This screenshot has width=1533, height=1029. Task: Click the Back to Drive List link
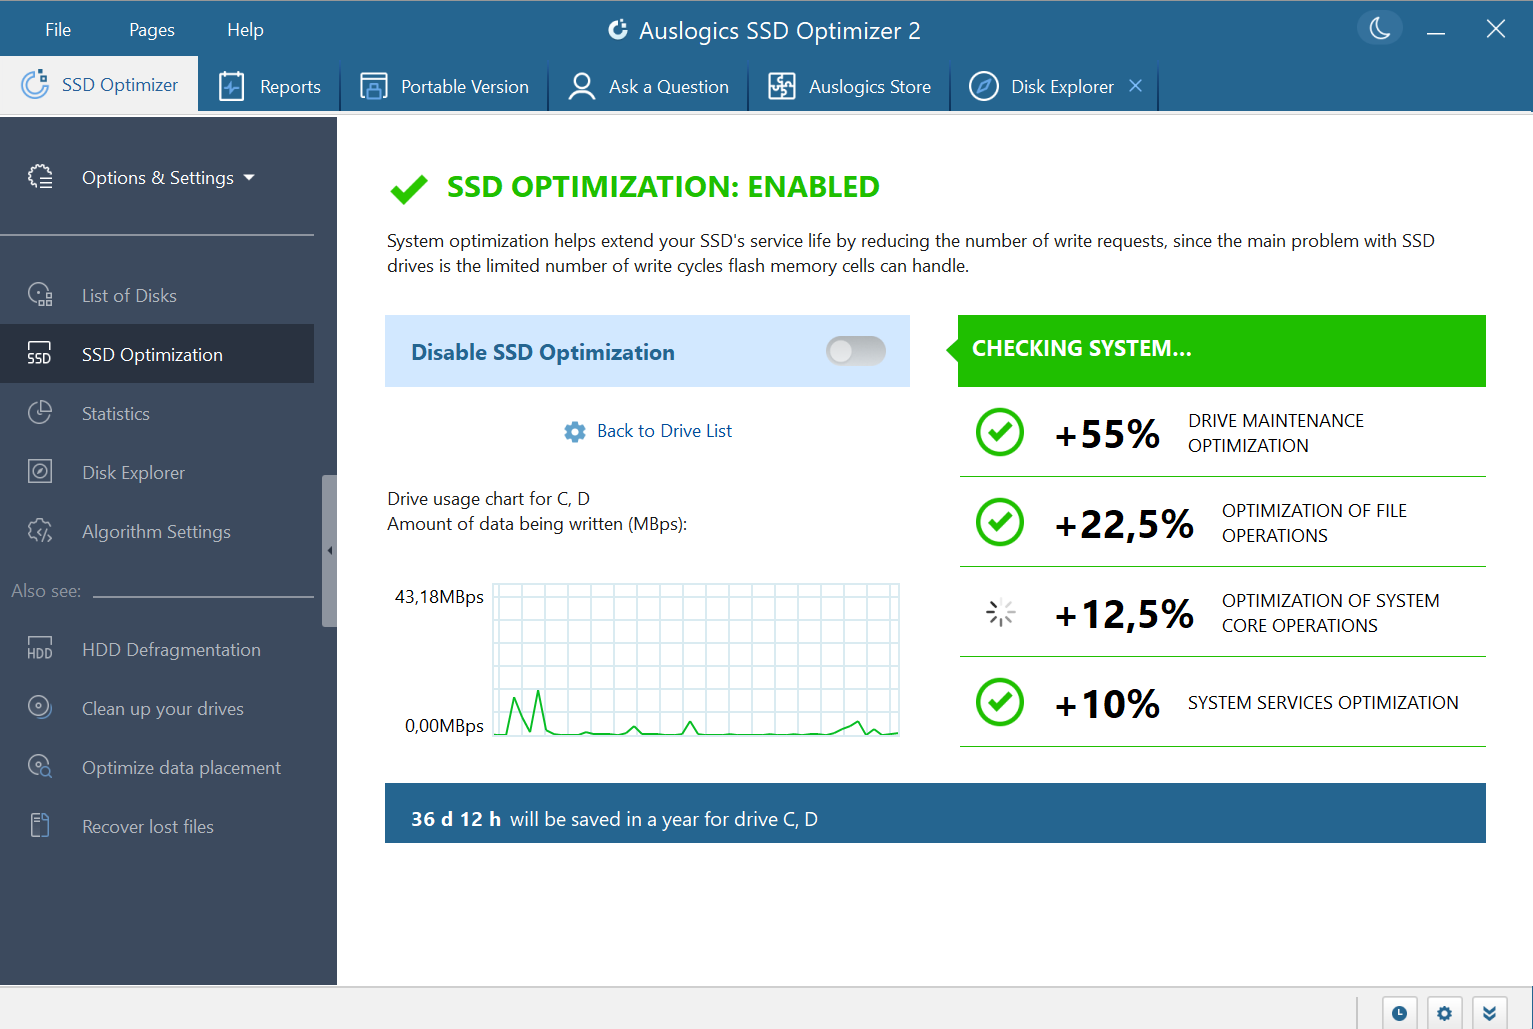pyautogui.click(x=664, y=431)
